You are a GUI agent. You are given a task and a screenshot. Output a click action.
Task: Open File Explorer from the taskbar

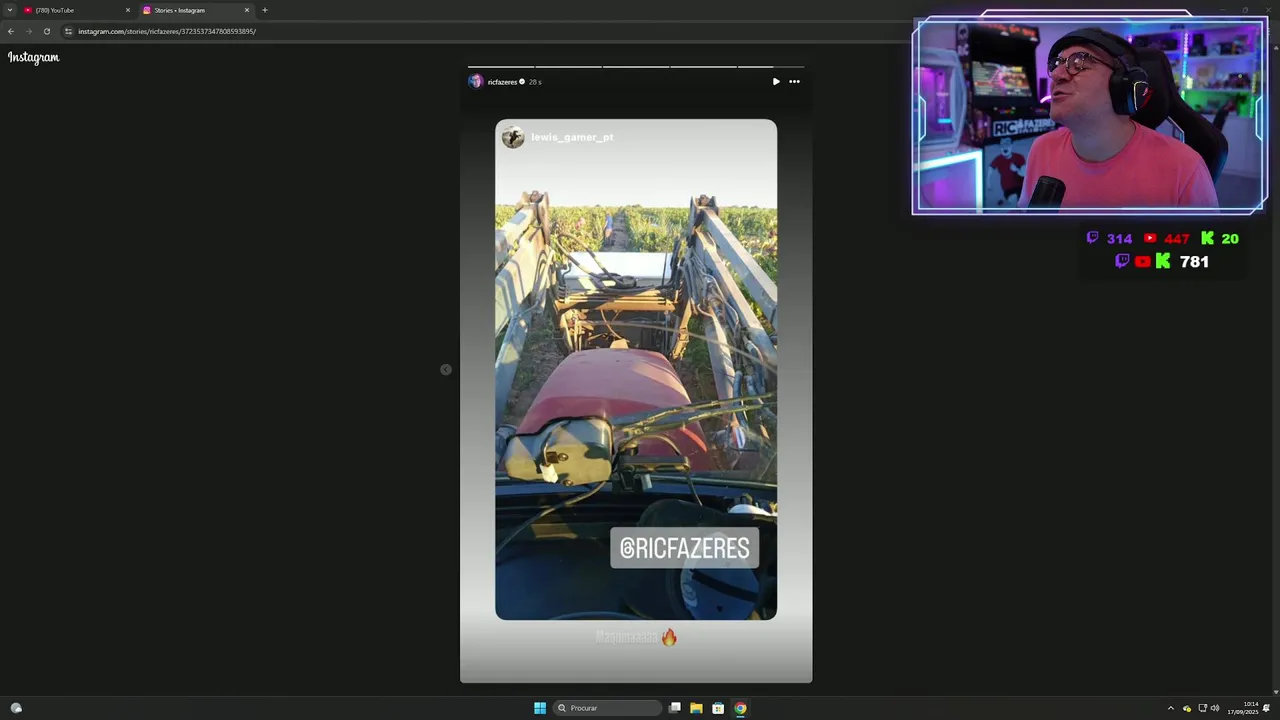click(x=696, y=708)
